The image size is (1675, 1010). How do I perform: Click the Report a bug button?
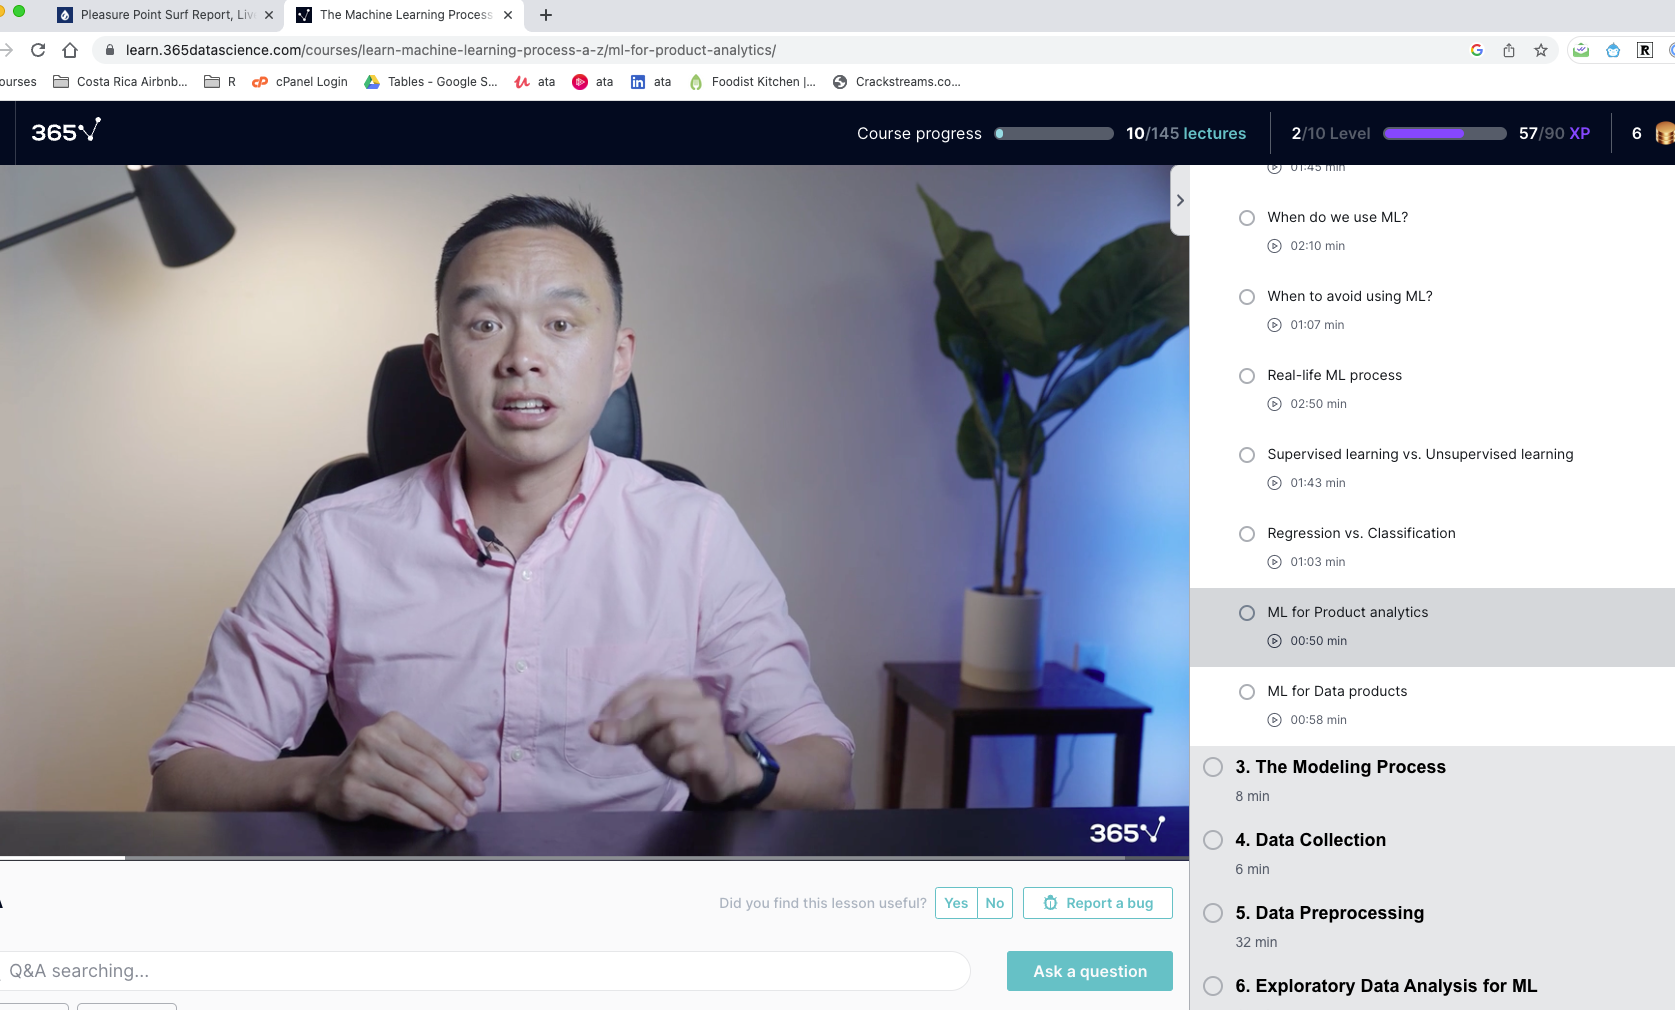[1098, 903]
